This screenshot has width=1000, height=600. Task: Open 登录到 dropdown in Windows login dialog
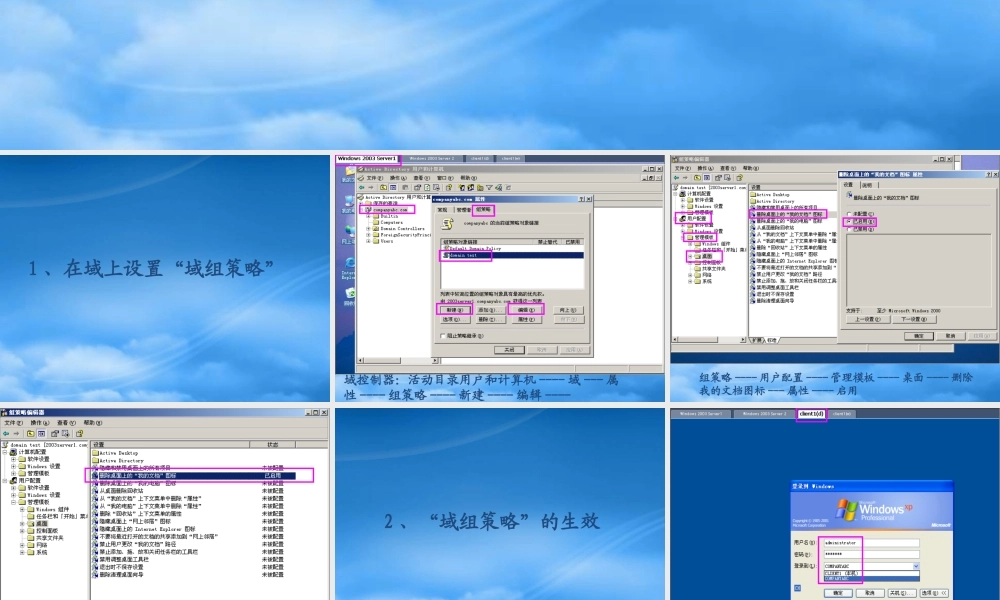(916, 566)
